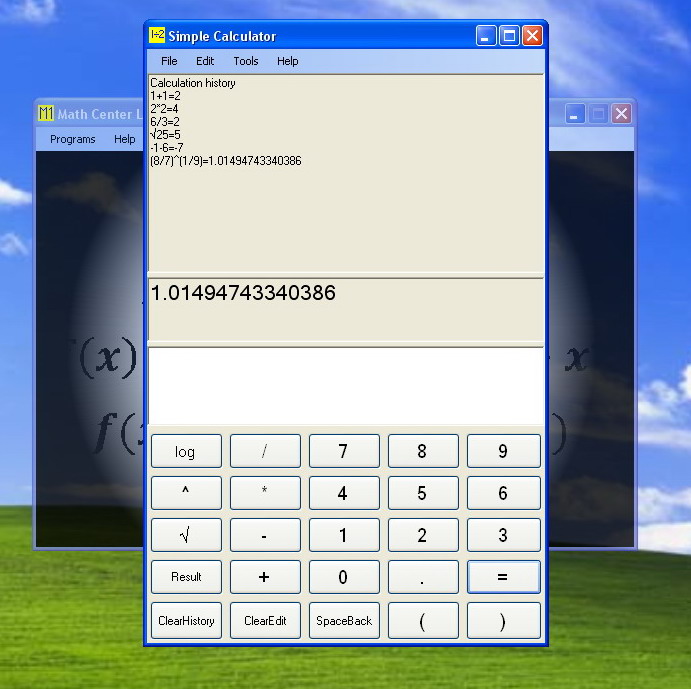Click the plus button

[265, 577]
